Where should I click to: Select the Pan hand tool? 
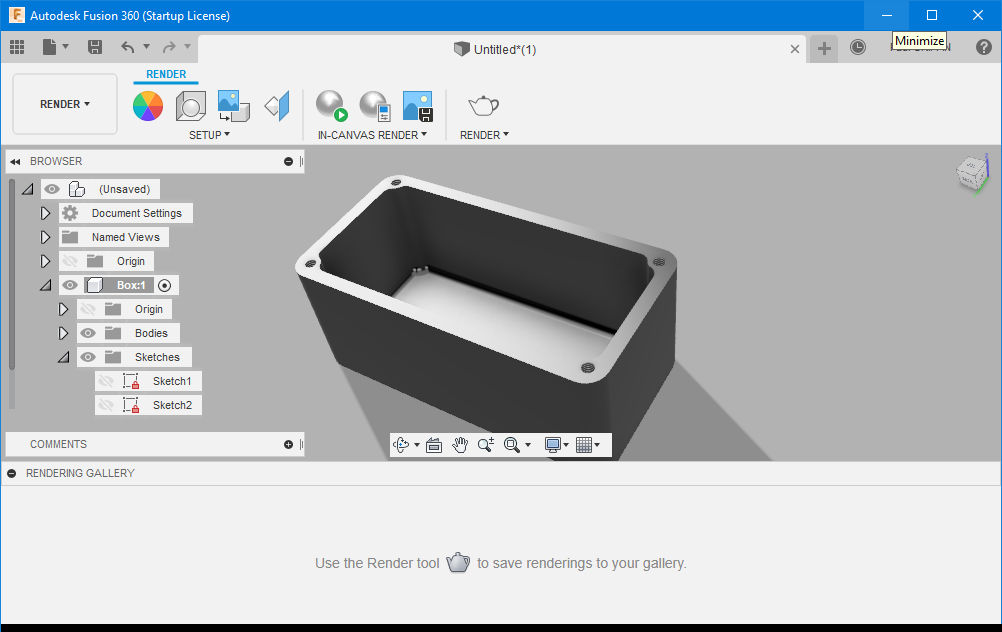[460, 445]
